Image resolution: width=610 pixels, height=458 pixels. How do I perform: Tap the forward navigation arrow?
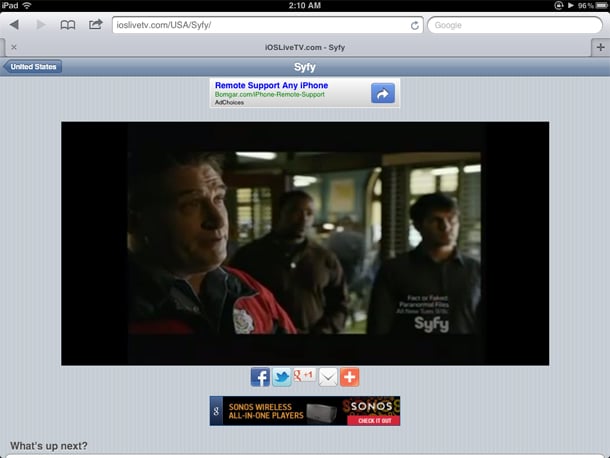coord(41,24)
